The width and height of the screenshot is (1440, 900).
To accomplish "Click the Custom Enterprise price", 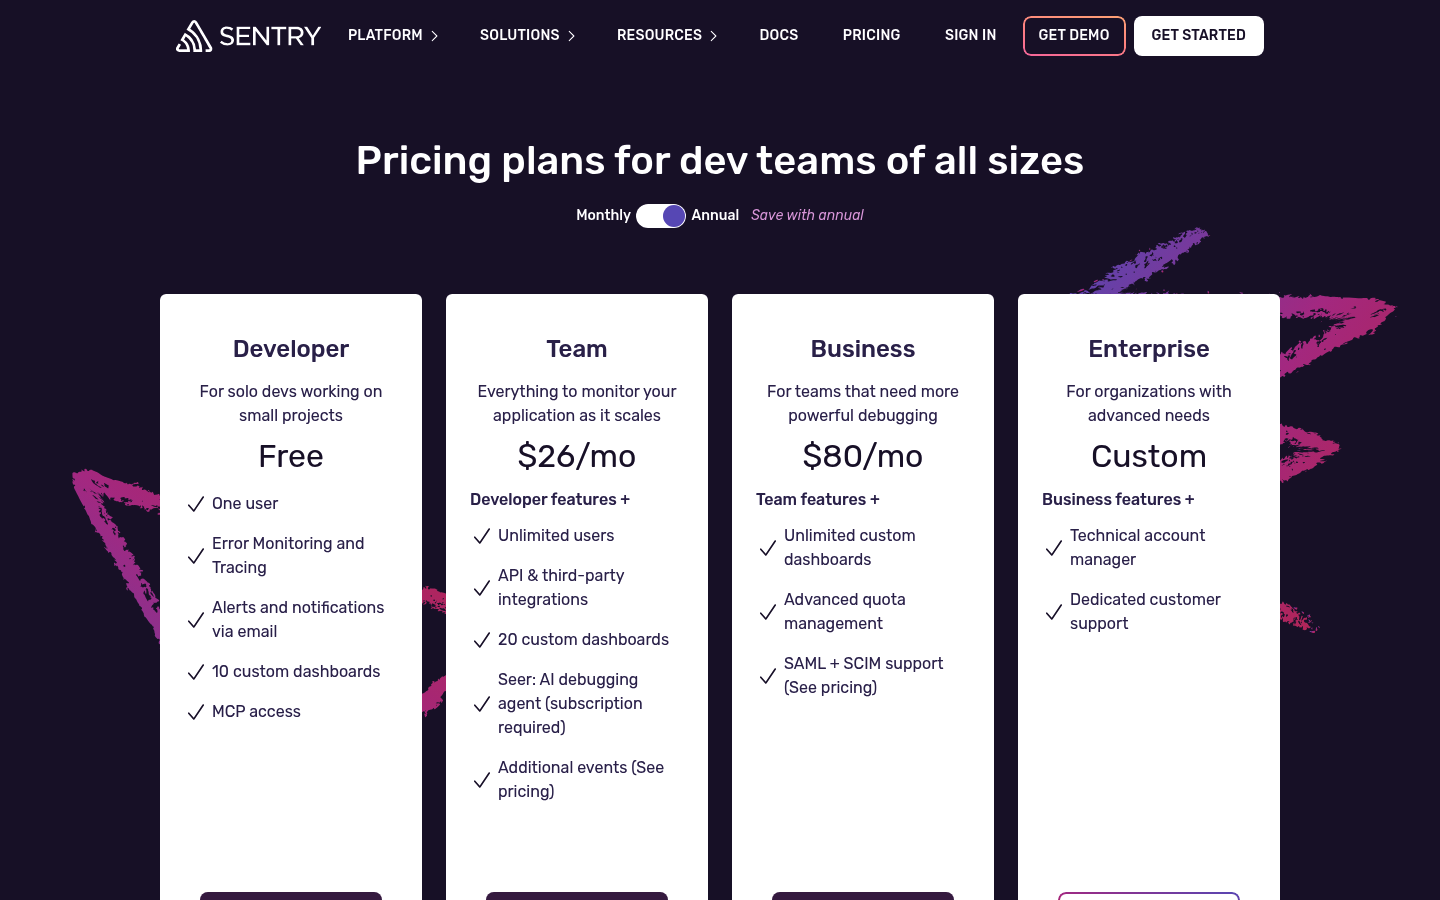I will click(1149, 456).
